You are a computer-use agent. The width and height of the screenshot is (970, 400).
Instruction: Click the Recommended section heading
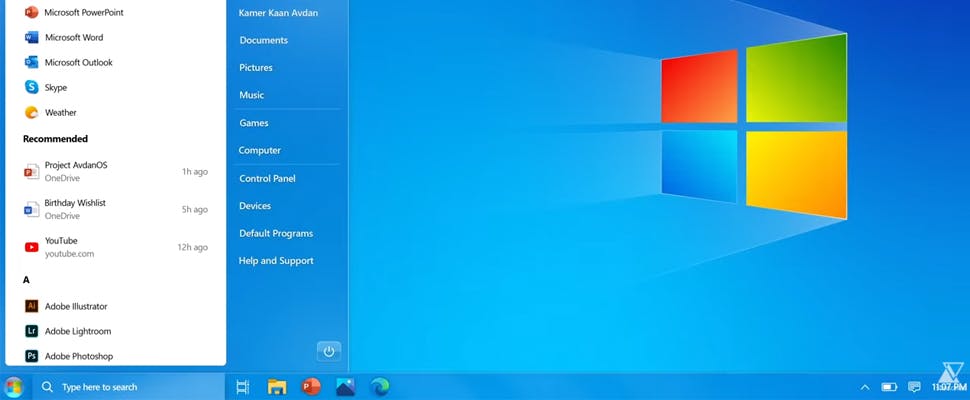pos(55,138)
